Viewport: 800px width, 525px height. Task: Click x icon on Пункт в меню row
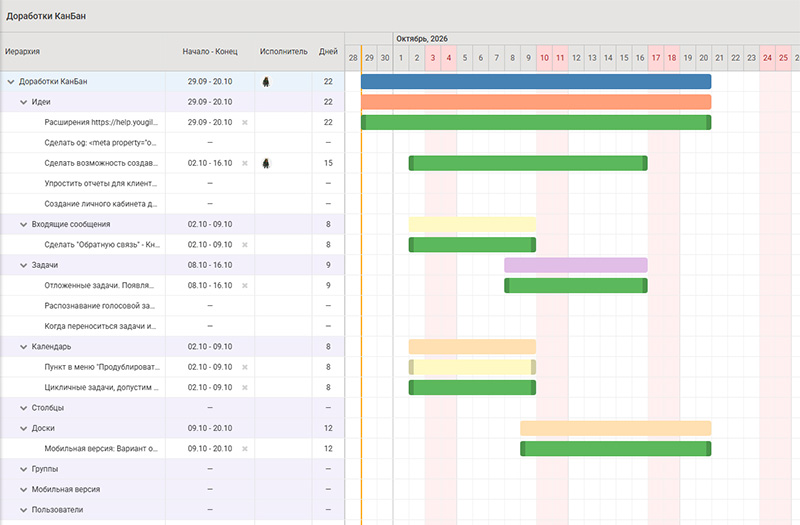245,367
